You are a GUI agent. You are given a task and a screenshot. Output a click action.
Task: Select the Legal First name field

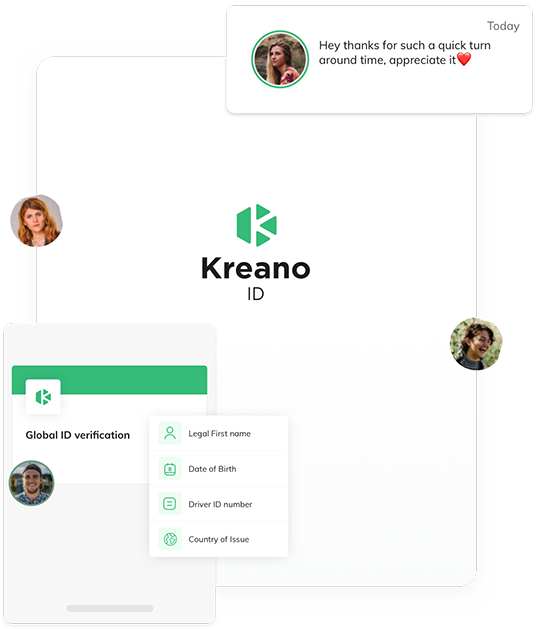coord(219,433)
